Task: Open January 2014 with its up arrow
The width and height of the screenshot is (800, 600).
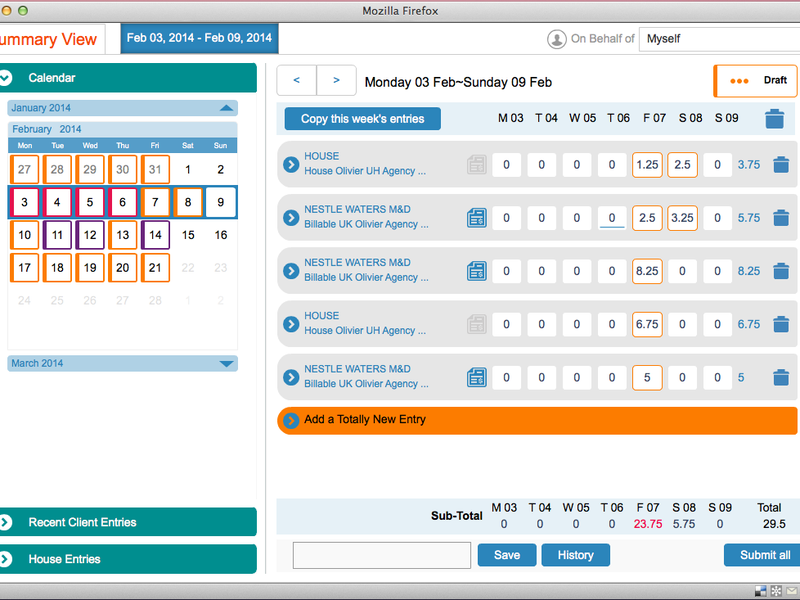Action: click(x=227, y=108)
